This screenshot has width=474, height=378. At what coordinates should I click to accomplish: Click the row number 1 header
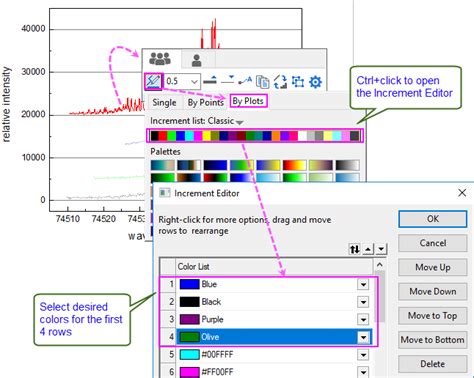(x=168, y=284)
